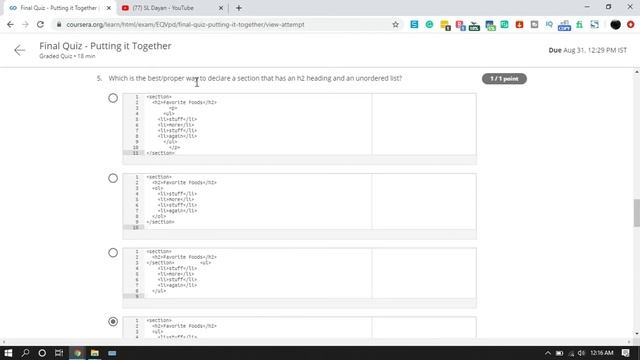Open the red and blue extension icon with badge
The image size is (640, 360).
coord(460,25)
